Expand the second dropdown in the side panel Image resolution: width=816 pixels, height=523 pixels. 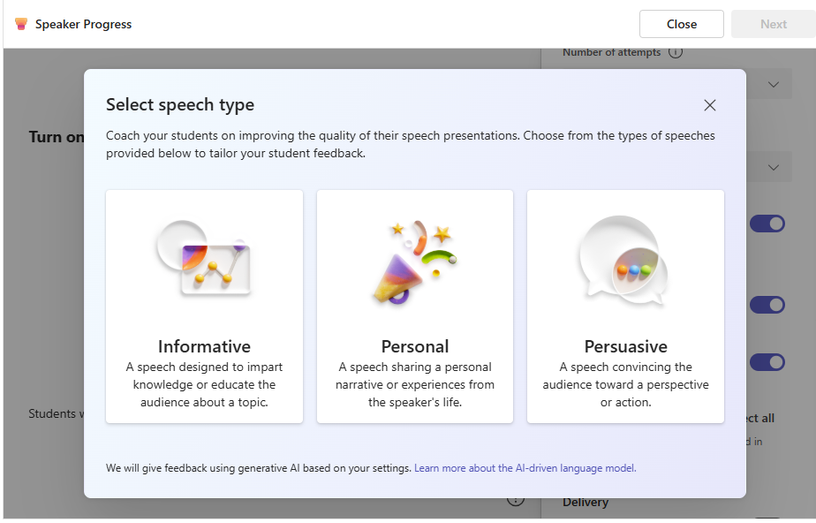773,167
